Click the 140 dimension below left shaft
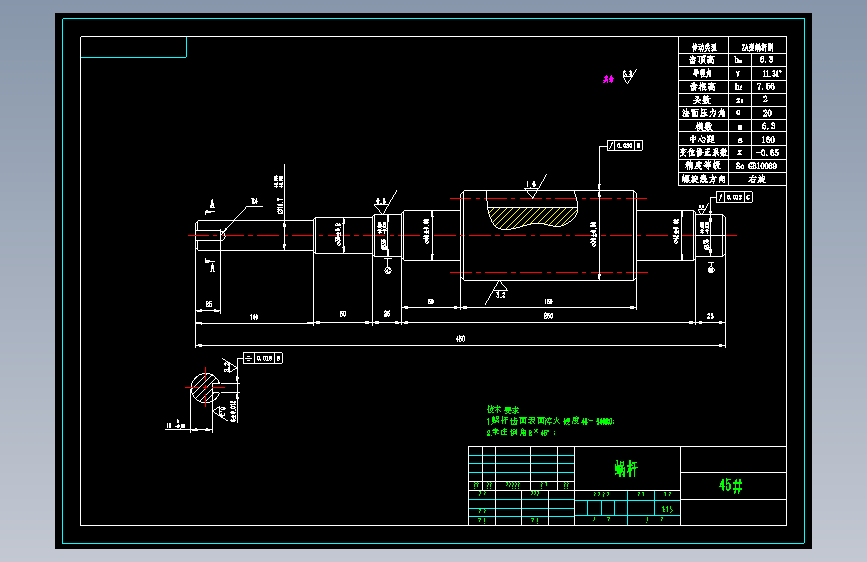Viewport: 867px width, 562px height. tap(254, 317)
